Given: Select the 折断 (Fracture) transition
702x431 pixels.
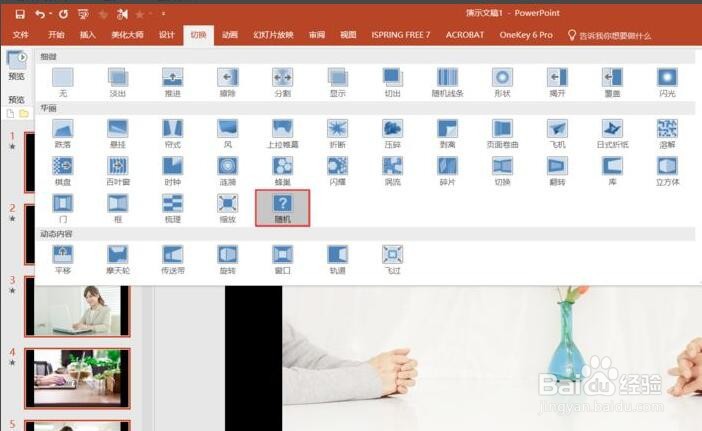Looking at the screenshot, I should click(338, 134).
